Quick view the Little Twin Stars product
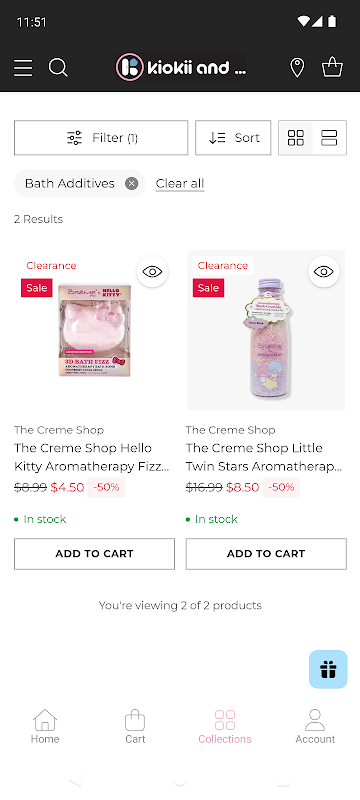 [x=323, y=271]
